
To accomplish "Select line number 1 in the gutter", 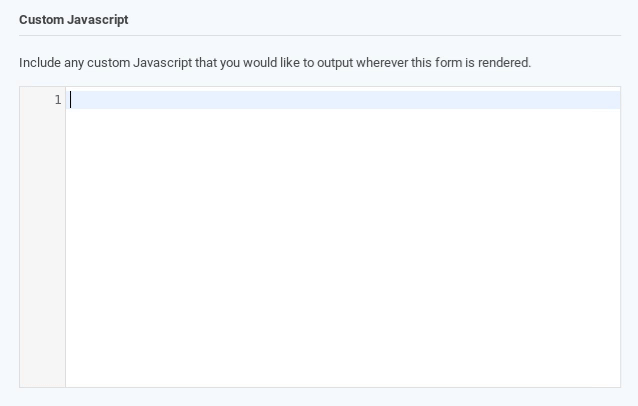I will [58, 100].
